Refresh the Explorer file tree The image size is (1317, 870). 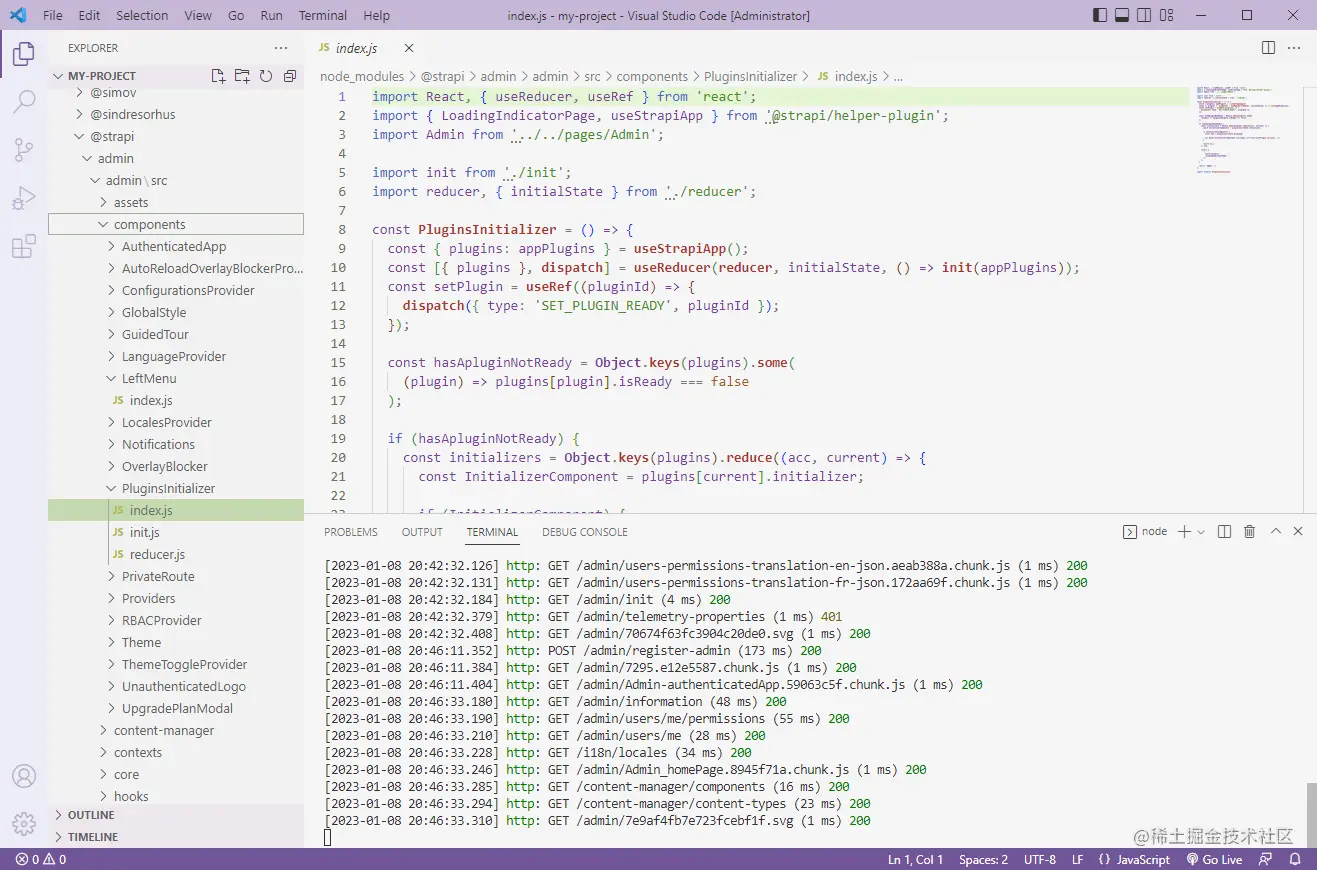coord(266,76)
